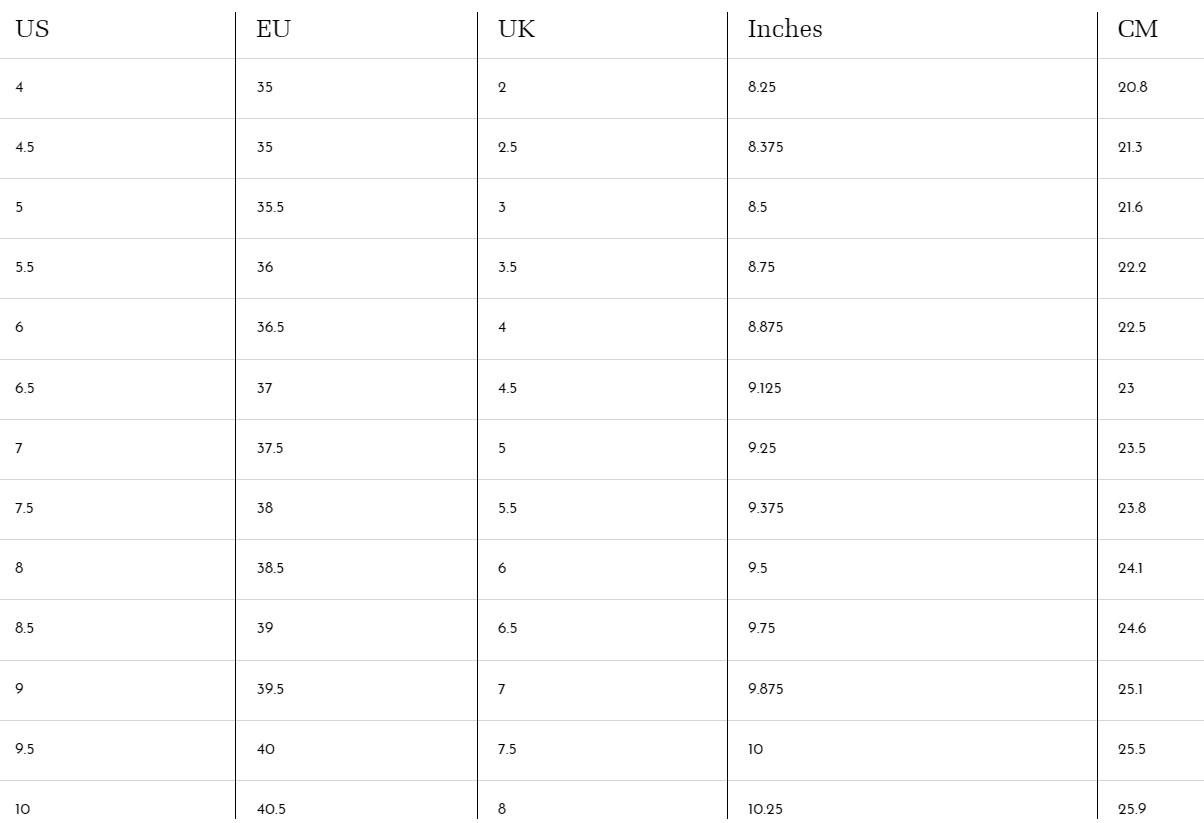
Task: Click EU size 35.5 cell
Action: pos(270,208)
